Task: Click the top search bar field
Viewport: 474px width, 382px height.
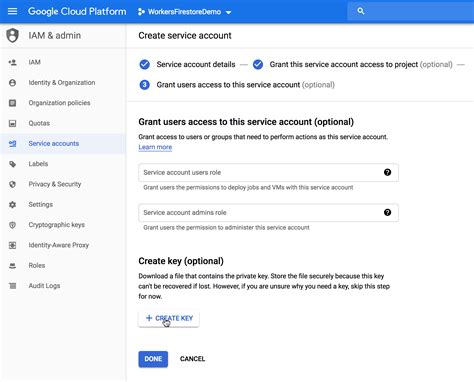Action: tap(411, 11)
